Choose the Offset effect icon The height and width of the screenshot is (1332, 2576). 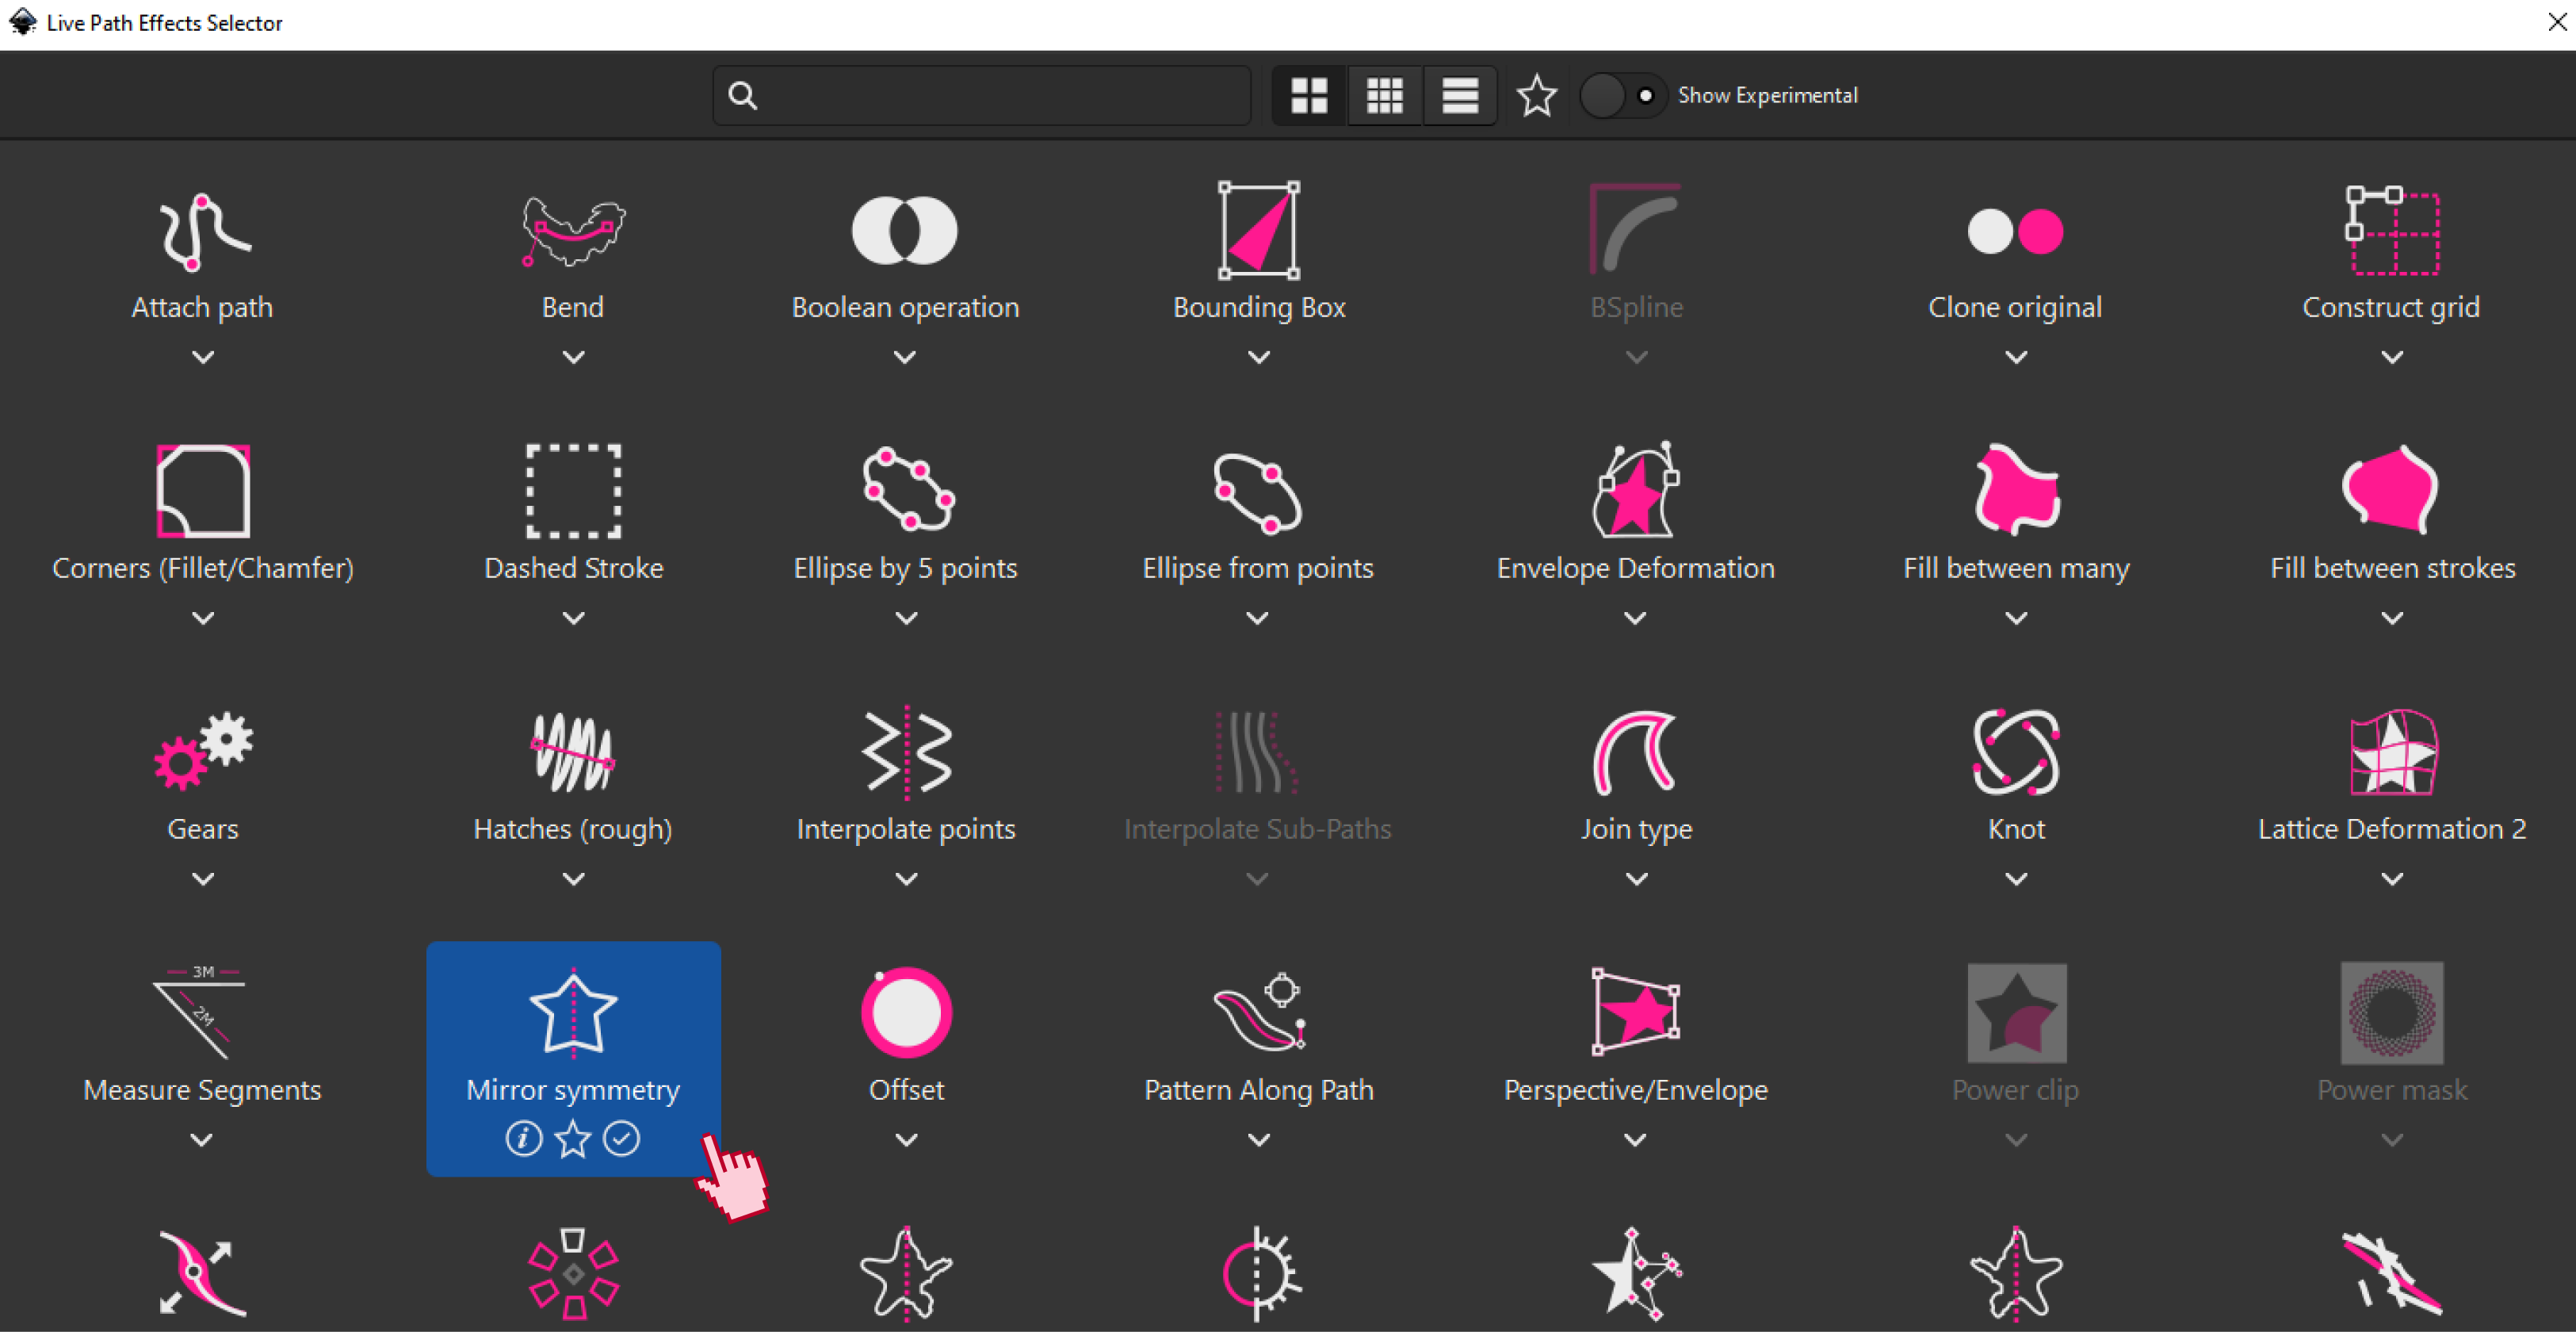coord(906,1012)
